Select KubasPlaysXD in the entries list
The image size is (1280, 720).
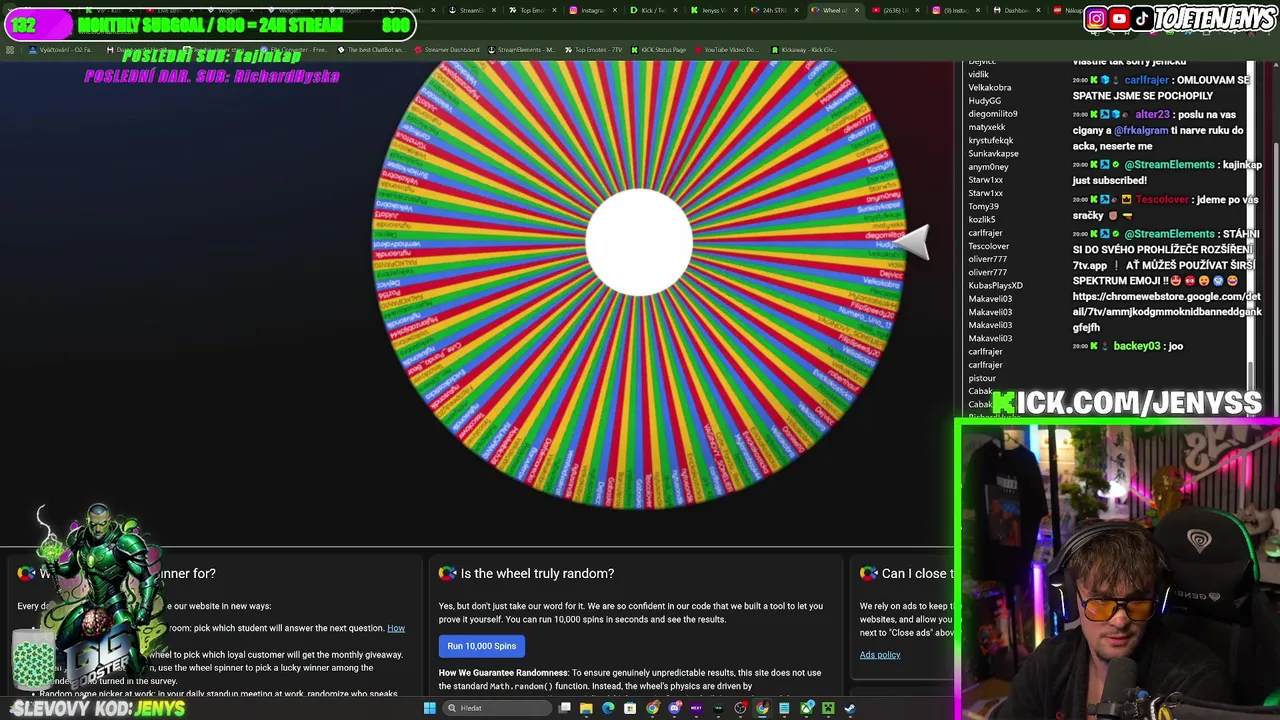click(x=995, y=286)
